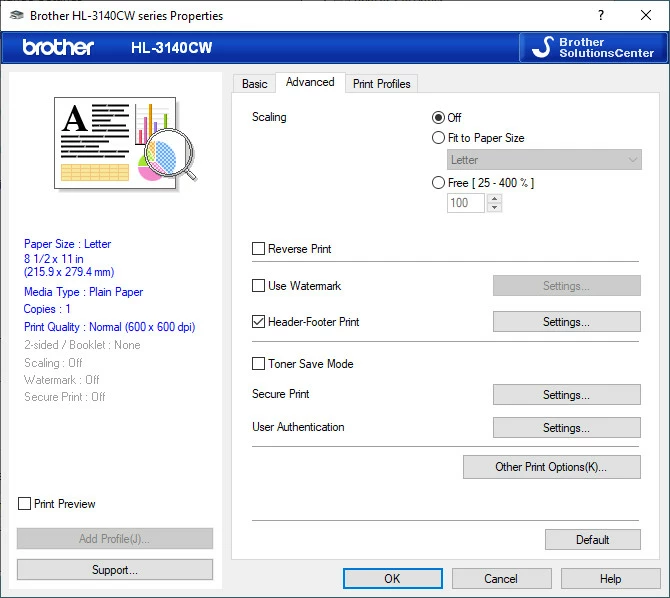The image size is (670, 598).
Task: Confirm with the OK button
Action: [x=393, y=579]
